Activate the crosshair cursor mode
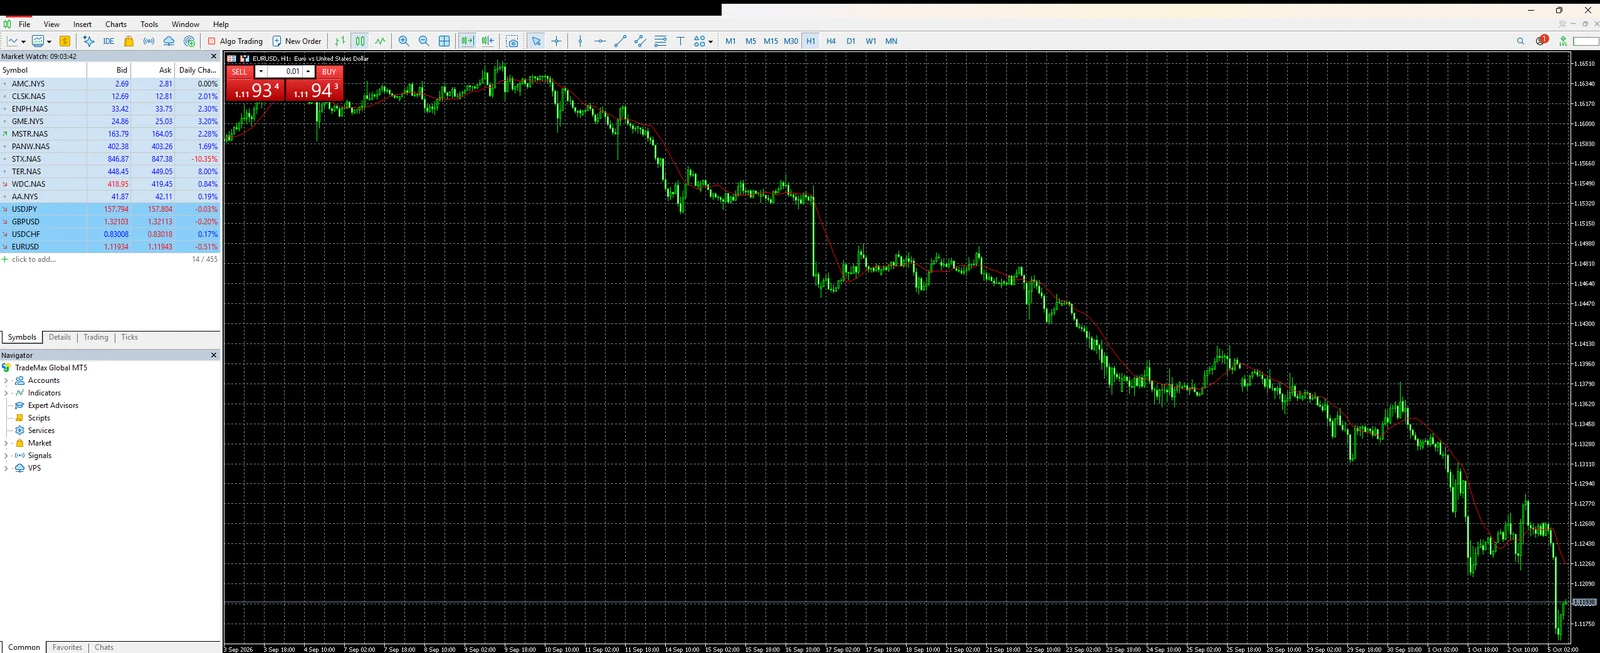 coord(556,41)
